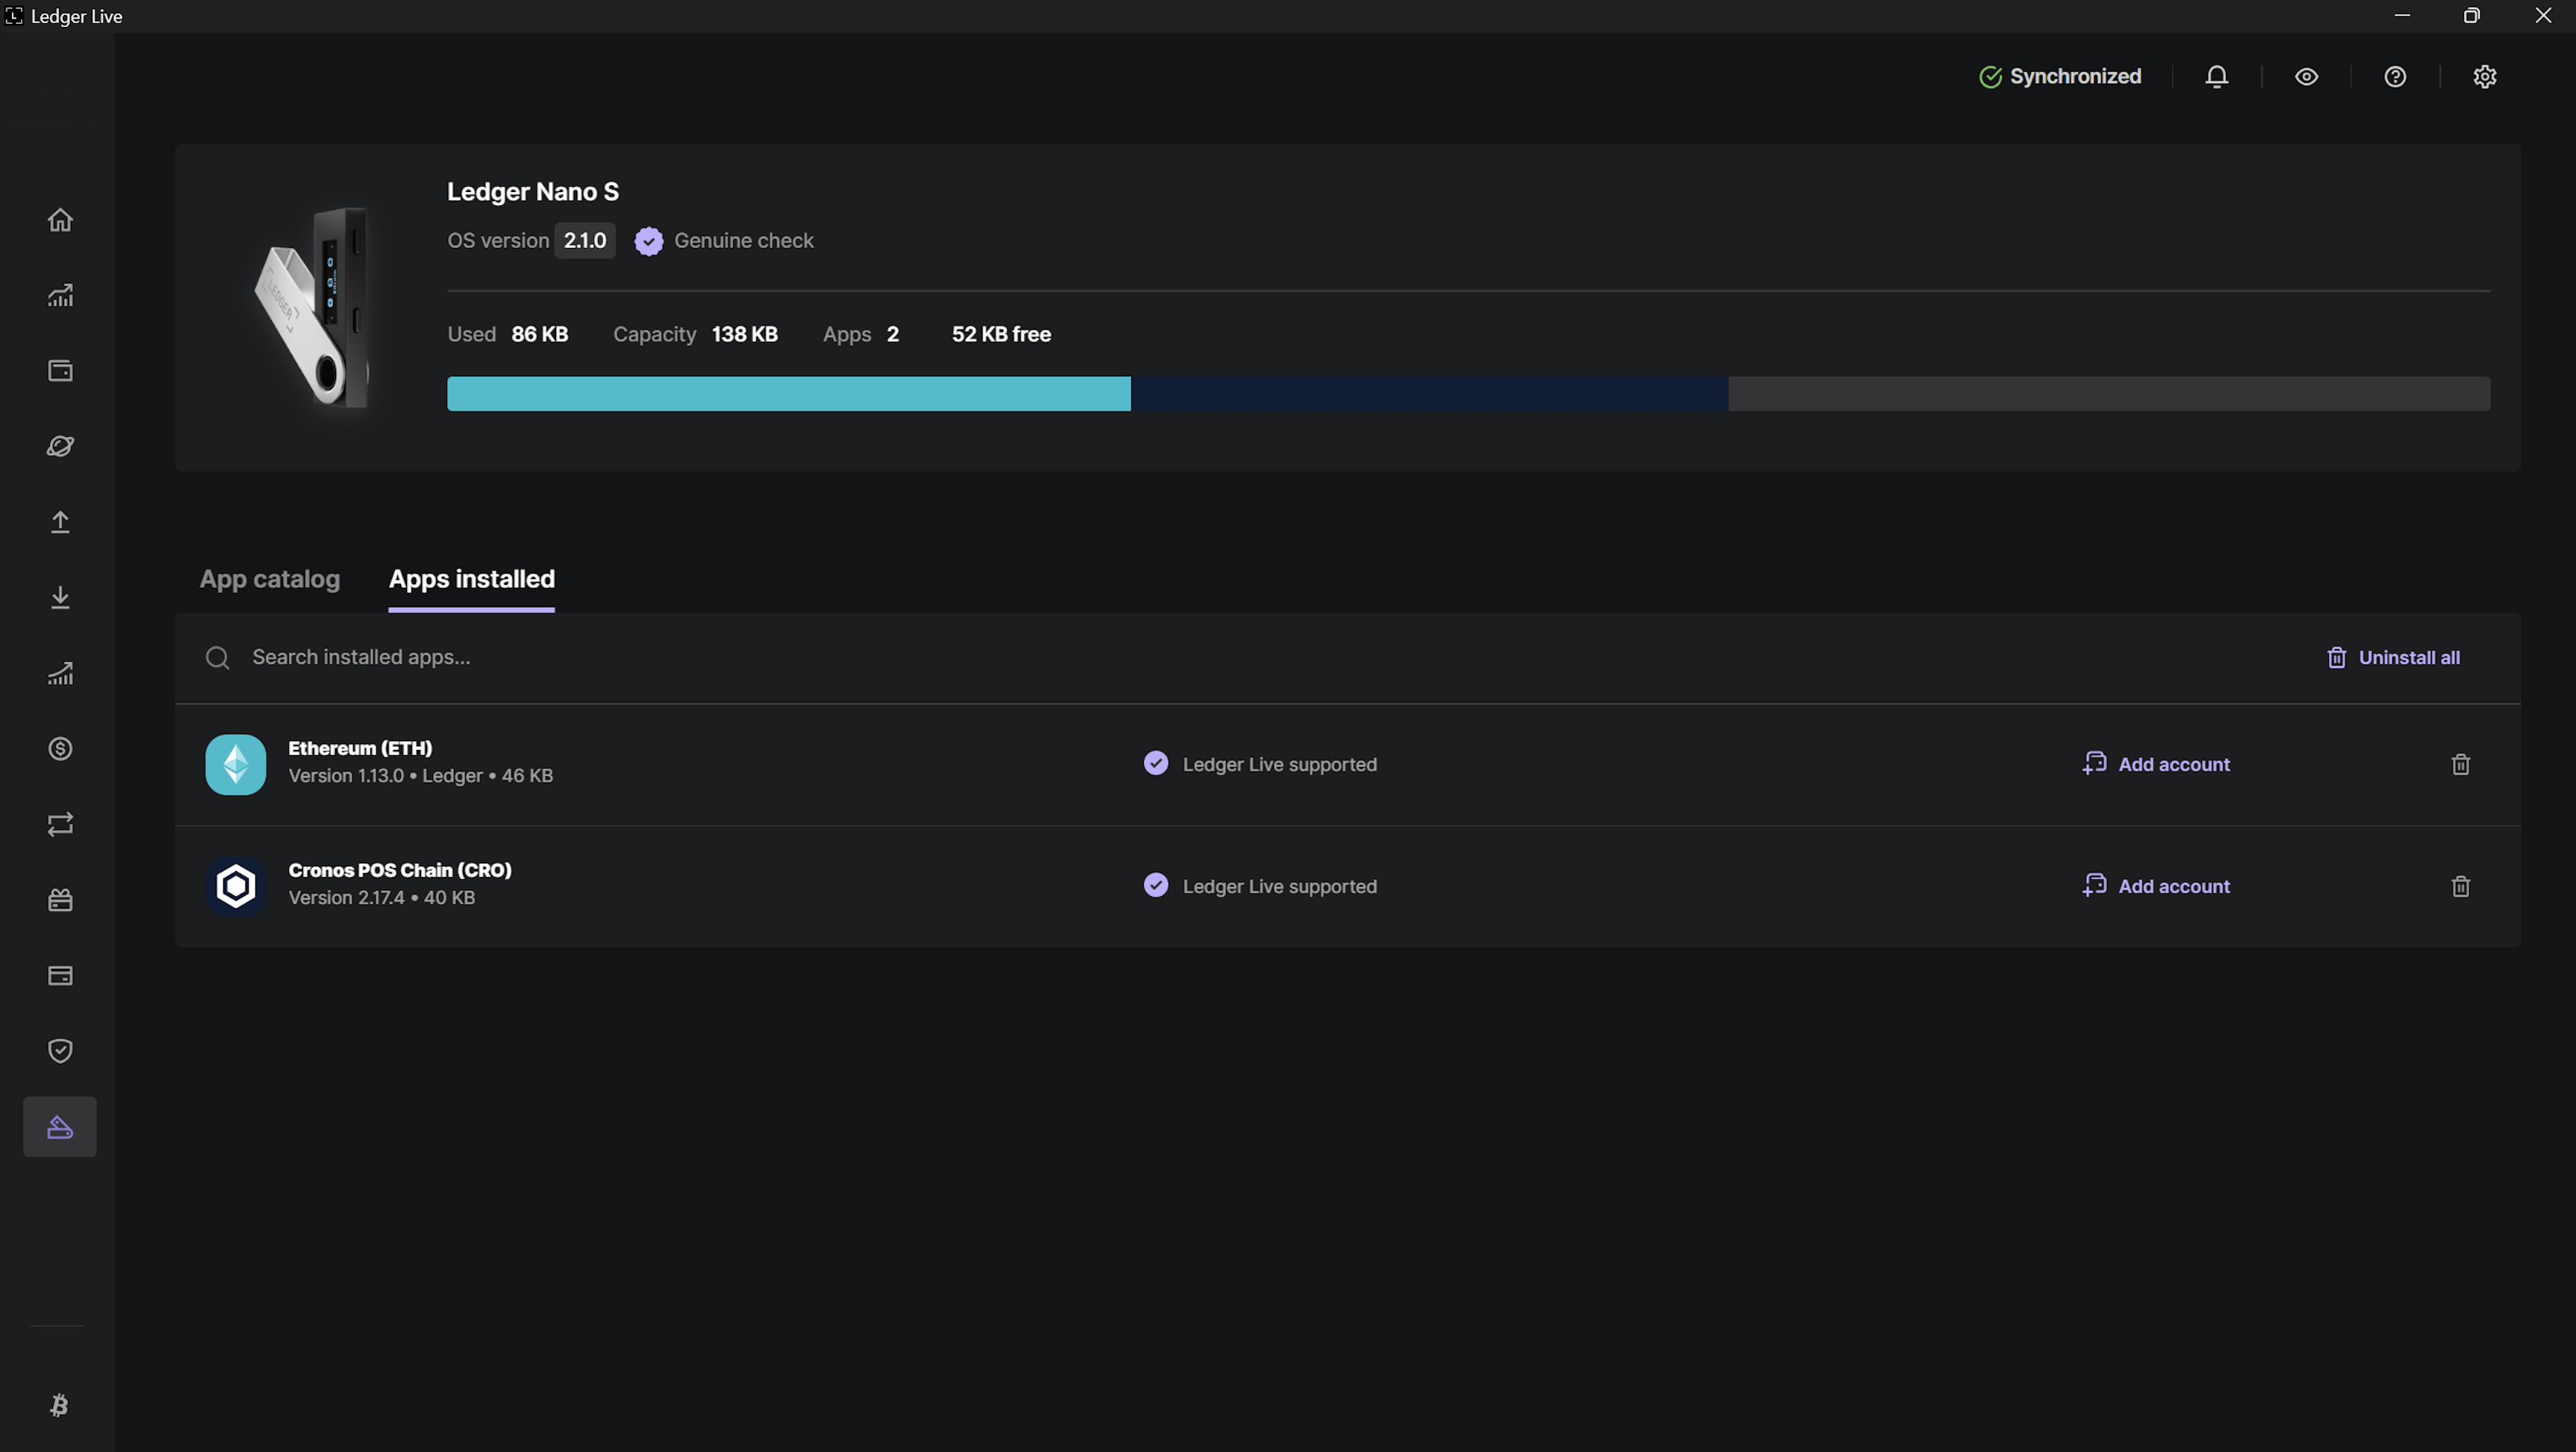The image size is (2576, 1452).
Task: Click Ledger Live supported label for Ethereum
Action: pyautogui.click(x=1279, y=764)
